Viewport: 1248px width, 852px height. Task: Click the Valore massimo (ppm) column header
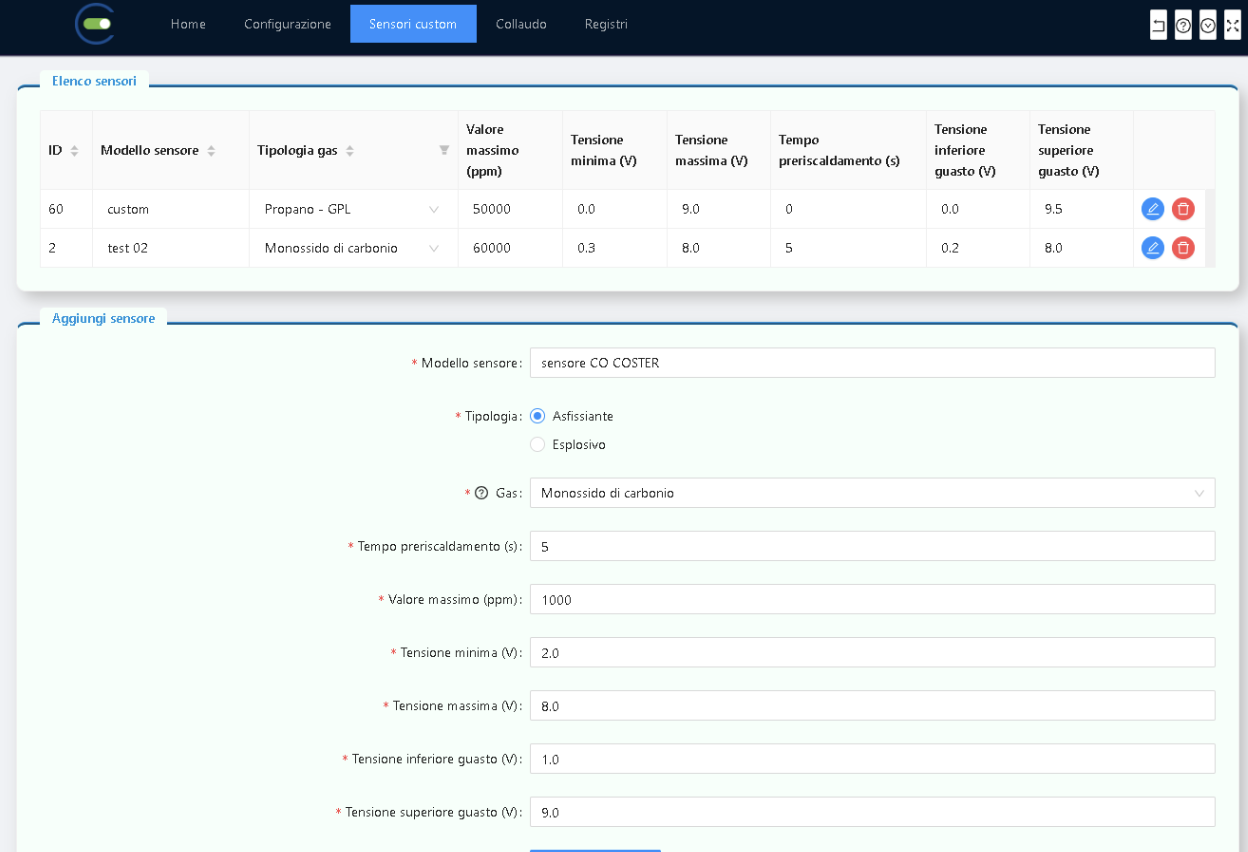[x=510, y=150]
